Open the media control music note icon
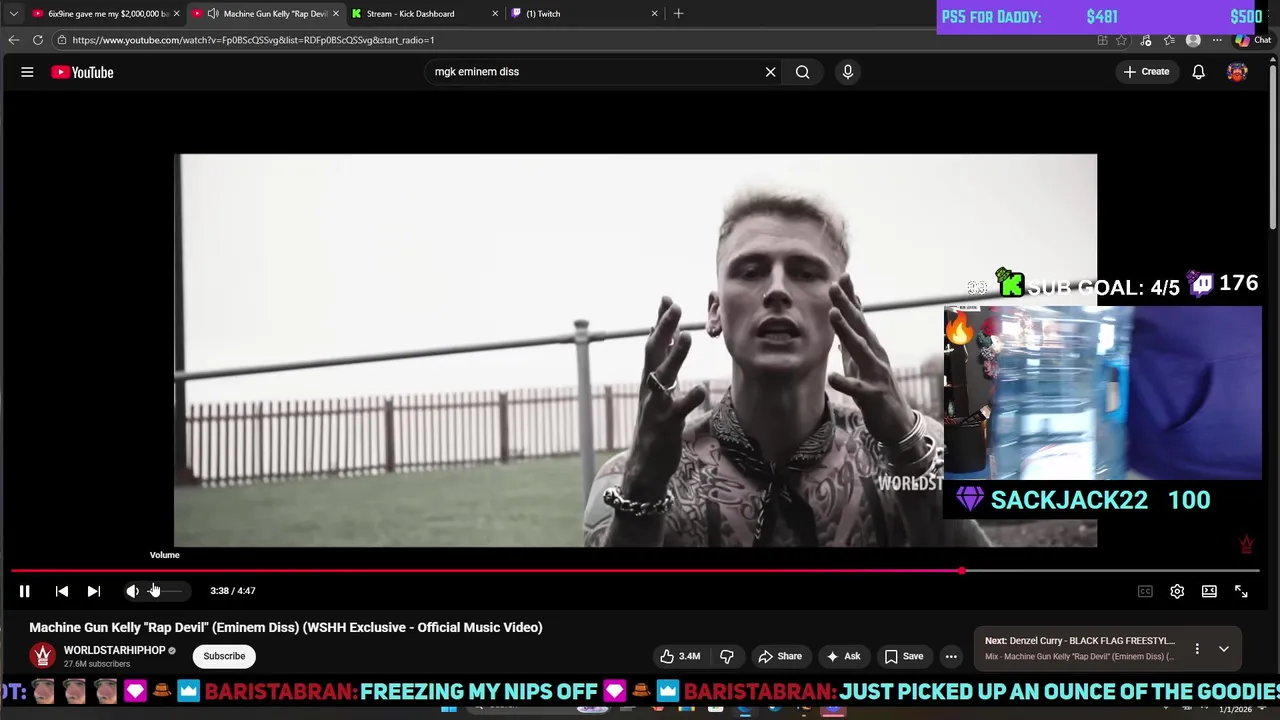Image resolution: width=1280 pixels, height=720 pixels. coord(1145,40)
